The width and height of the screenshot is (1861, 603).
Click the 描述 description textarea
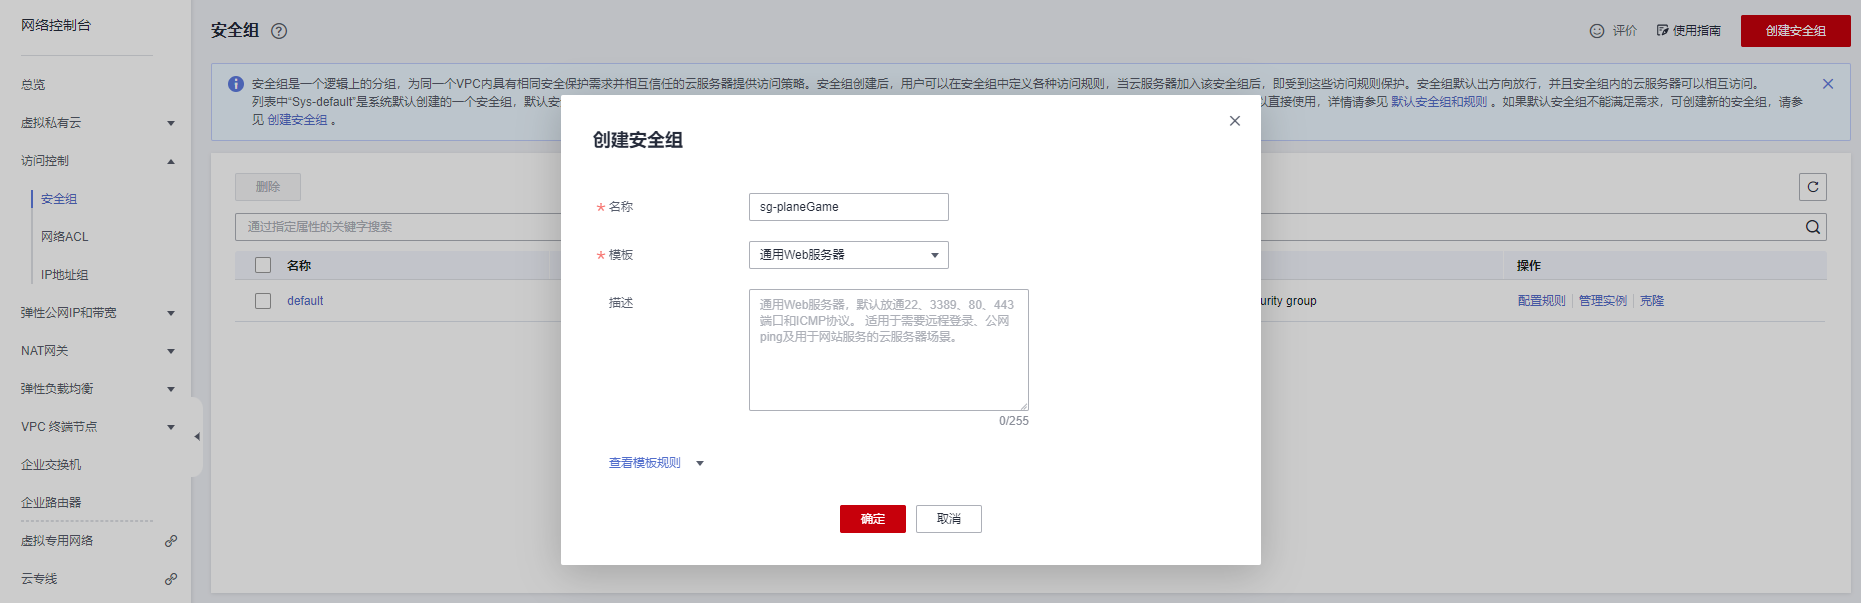[888, 350]
